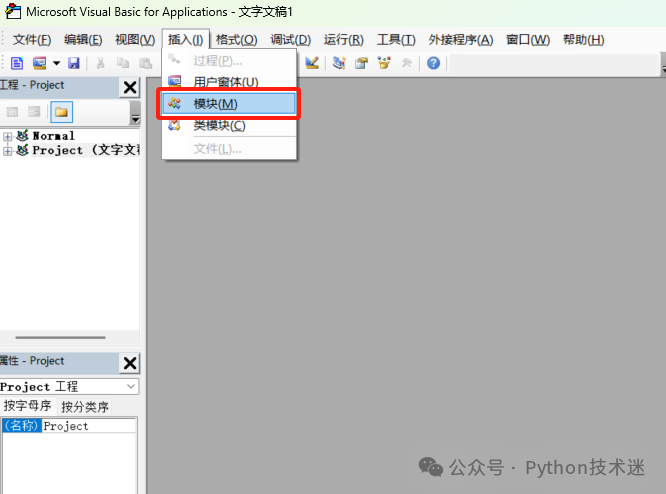The height and width of the screenshot is (494, 666).
Task: Toggle folders view in Project panel
Action: pos(61,112)
